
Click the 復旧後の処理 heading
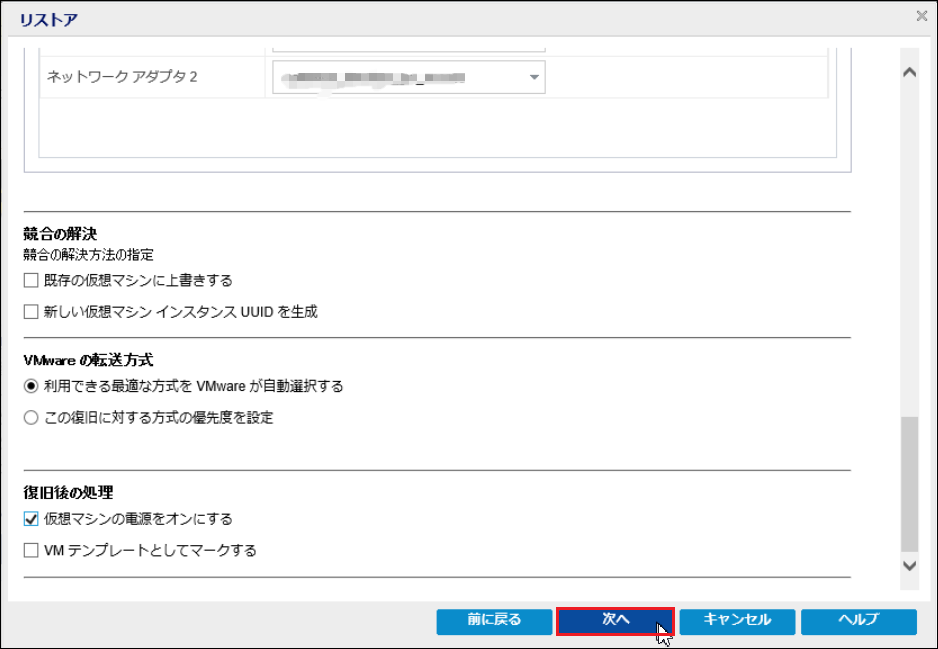[68, 493]
